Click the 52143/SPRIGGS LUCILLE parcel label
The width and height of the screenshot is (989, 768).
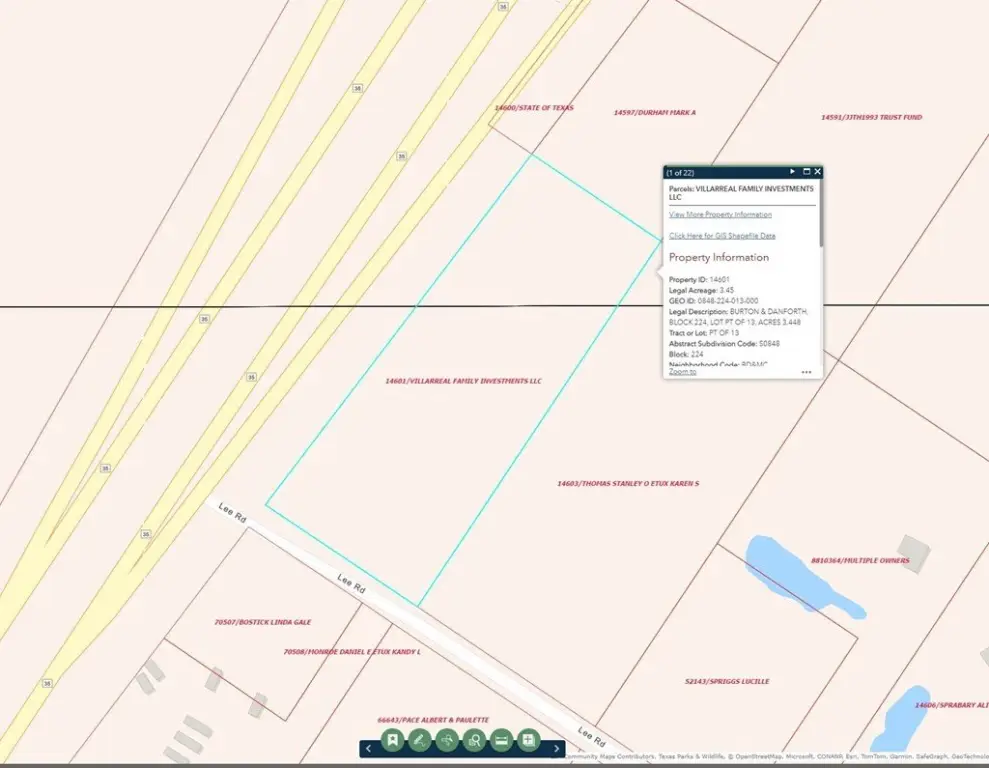click(x=727, y=682)
